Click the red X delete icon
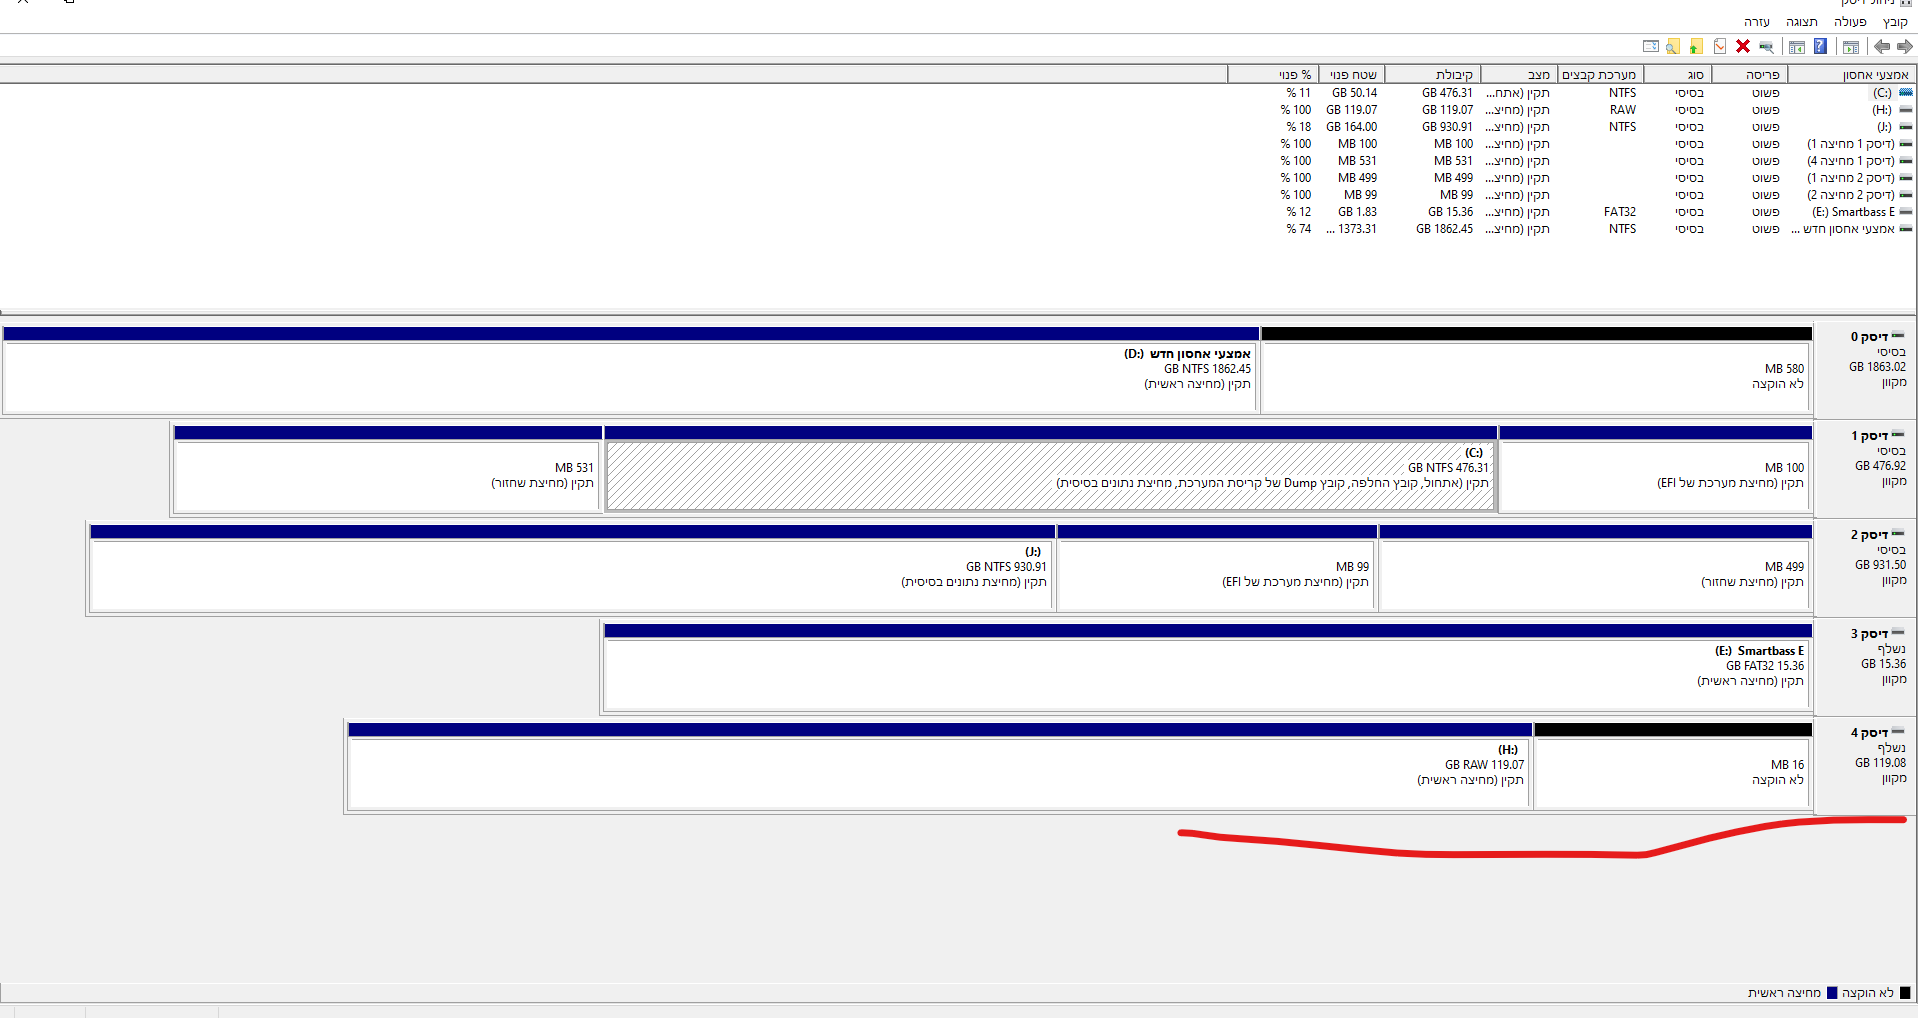The width and height of the screenshot is (1918, 1018). (x=1743, y=46)
